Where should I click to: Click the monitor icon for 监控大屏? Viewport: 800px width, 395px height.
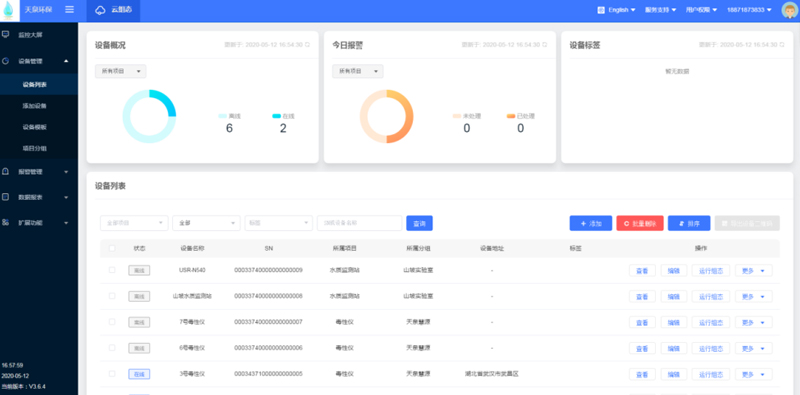coord(6,35)
